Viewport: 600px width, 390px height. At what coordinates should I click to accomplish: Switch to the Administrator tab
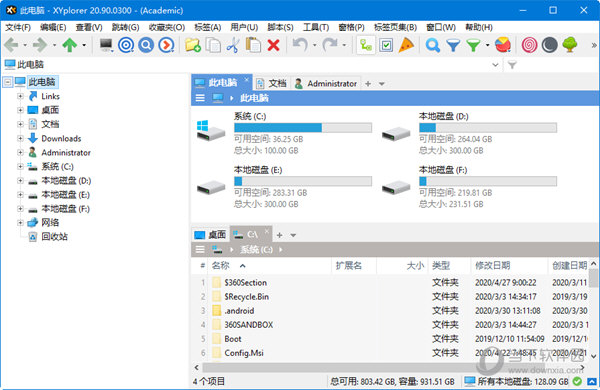tap(326, 83)
